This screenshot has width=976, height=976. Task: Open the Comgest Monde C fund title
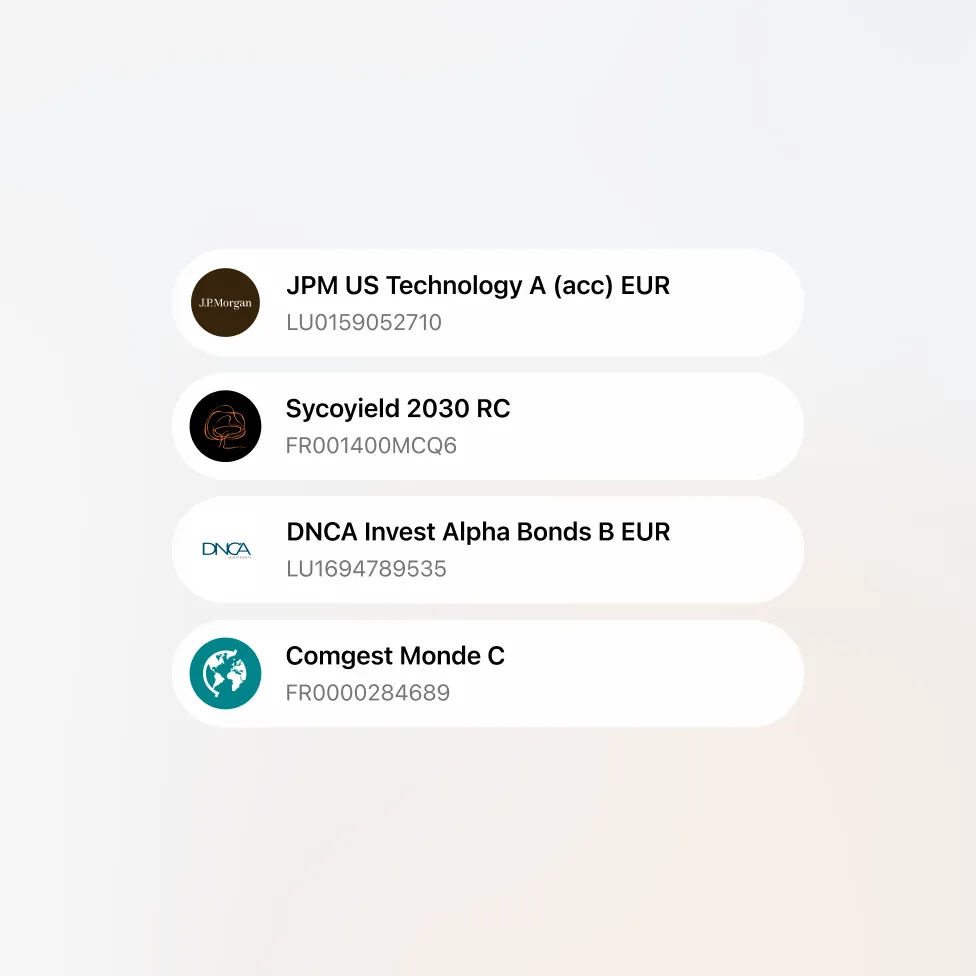point(395,656)
